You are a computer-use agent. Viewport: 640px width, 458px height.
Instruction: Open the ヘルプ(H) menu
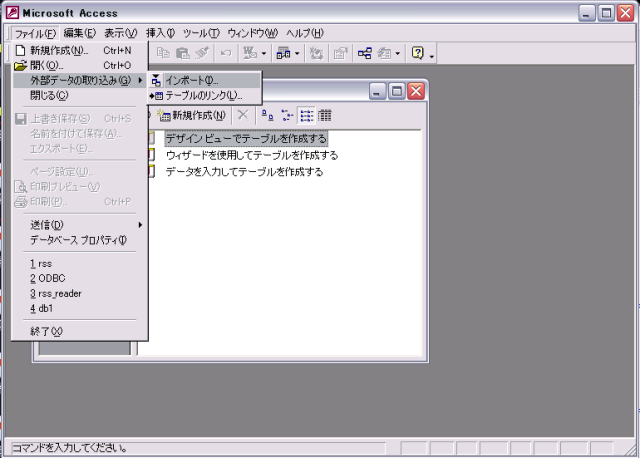(x=304, y=33)
